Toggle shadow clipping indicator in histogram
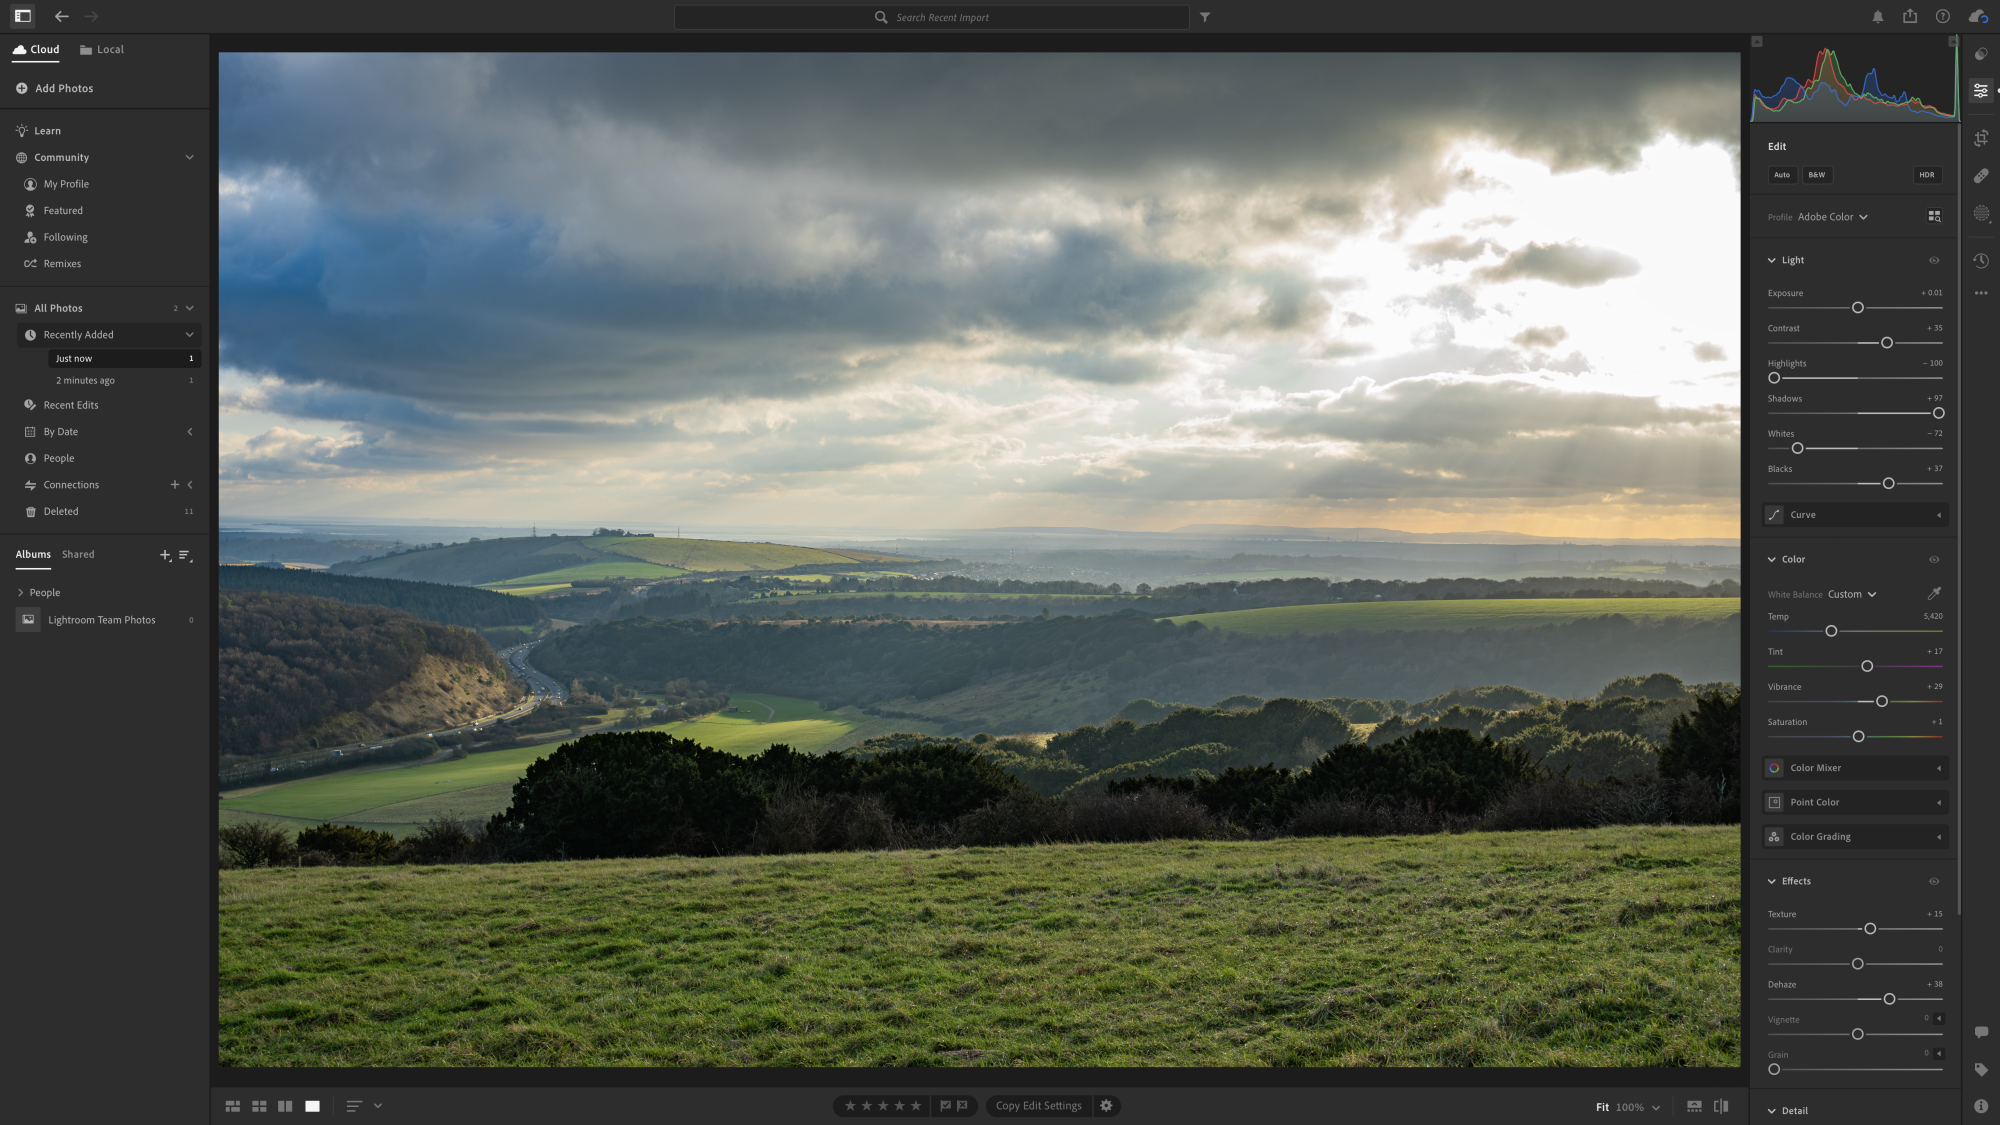The height and width of the screenshot is (1125, 2000). (x=1757, y=41)
